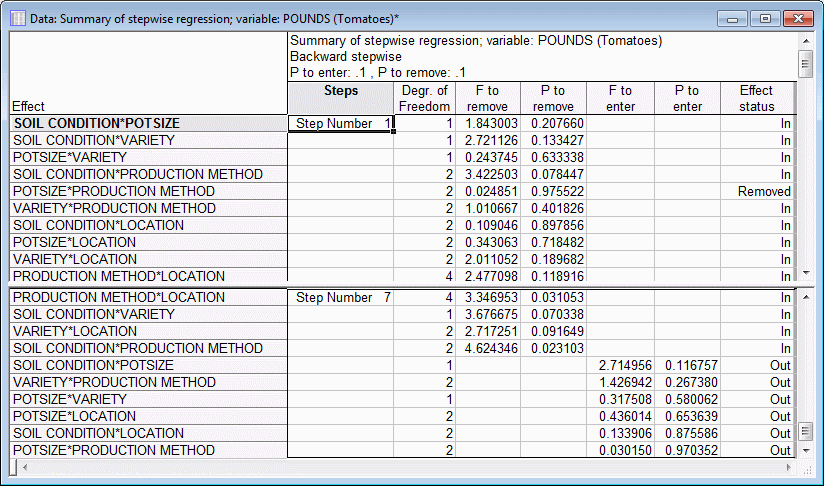Click the F to remove value 2.011052
824x486 pixels.
tap(488, 259)
